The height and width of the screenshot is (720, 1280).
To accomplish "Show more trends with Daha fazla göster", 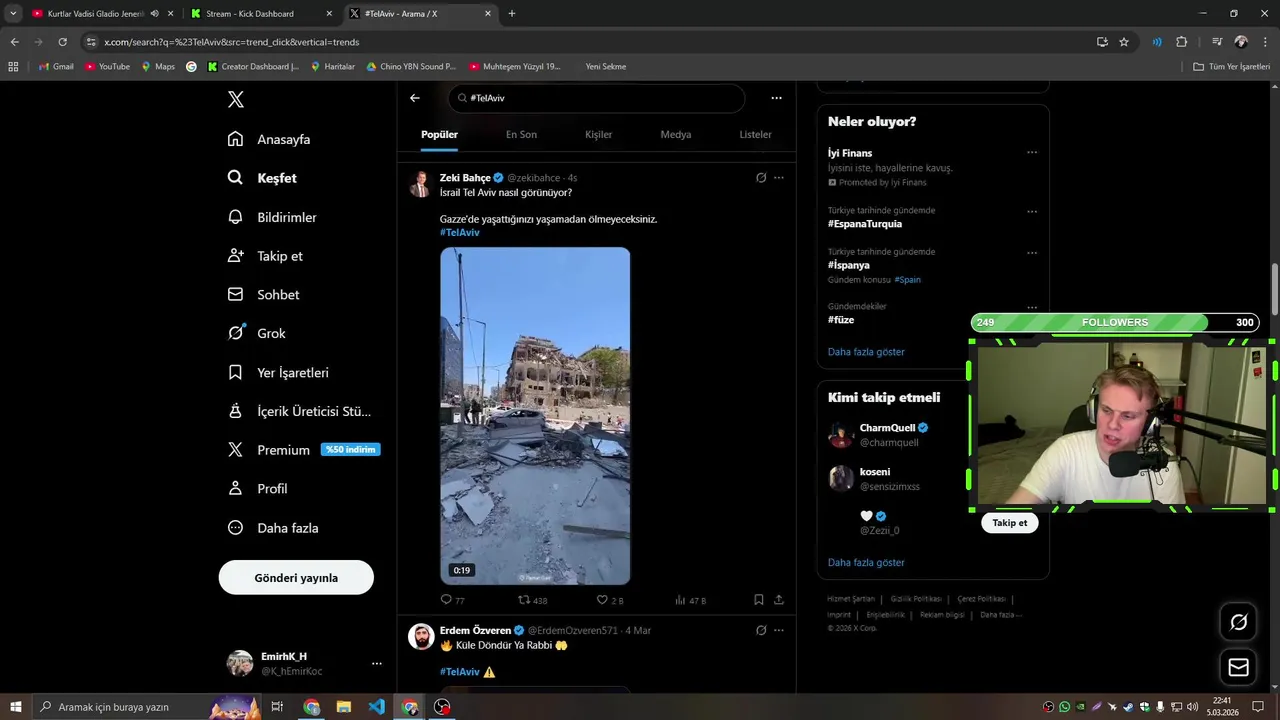I will click(866, 352).
